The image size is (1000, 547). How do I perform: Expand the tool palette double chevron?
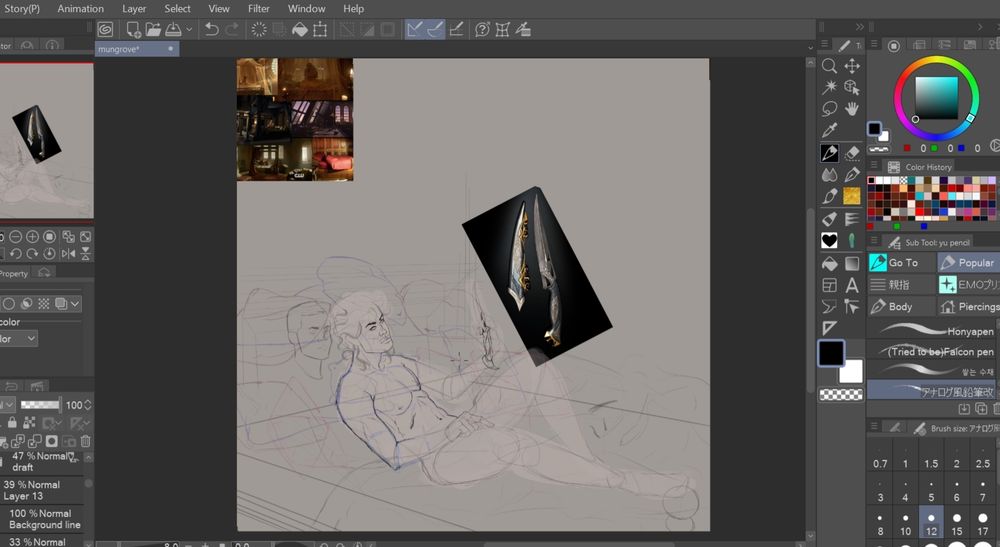pos(860,27)
